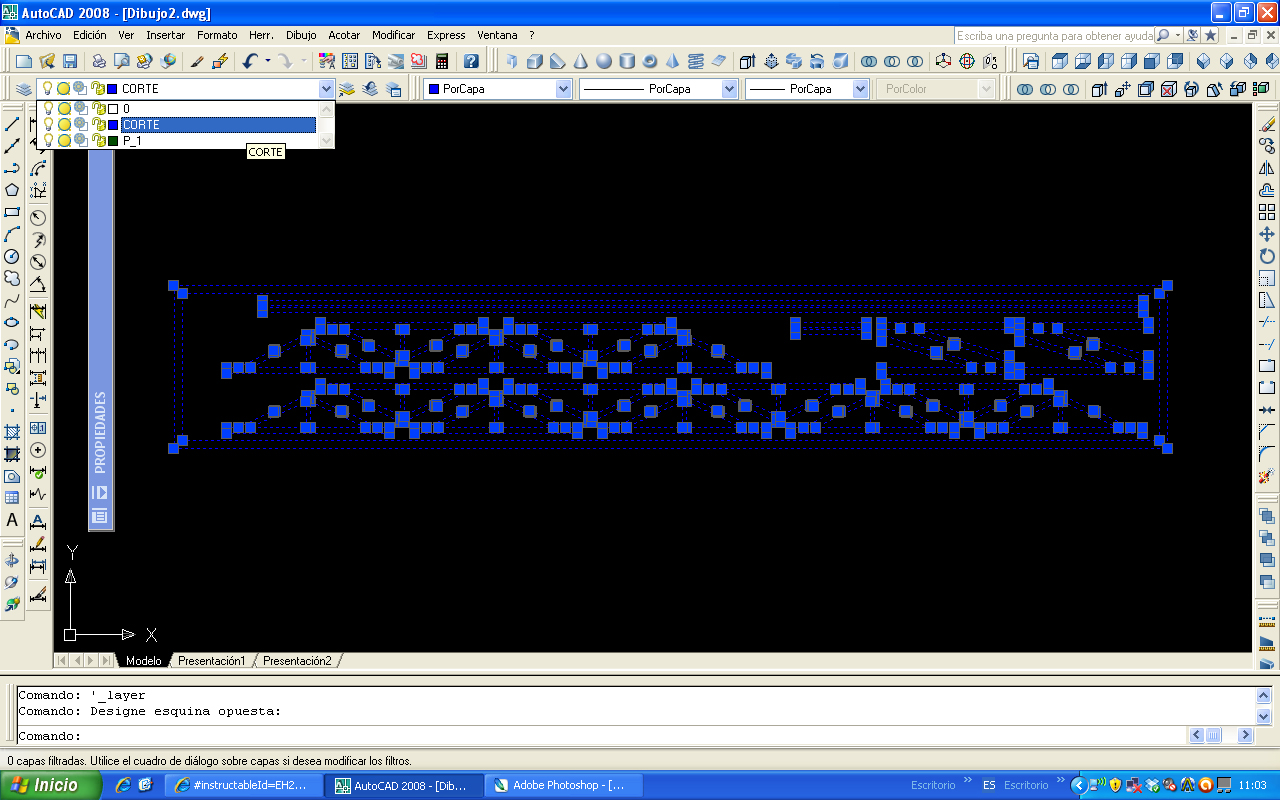Select the Circle draw tool

tap(12, 256)
